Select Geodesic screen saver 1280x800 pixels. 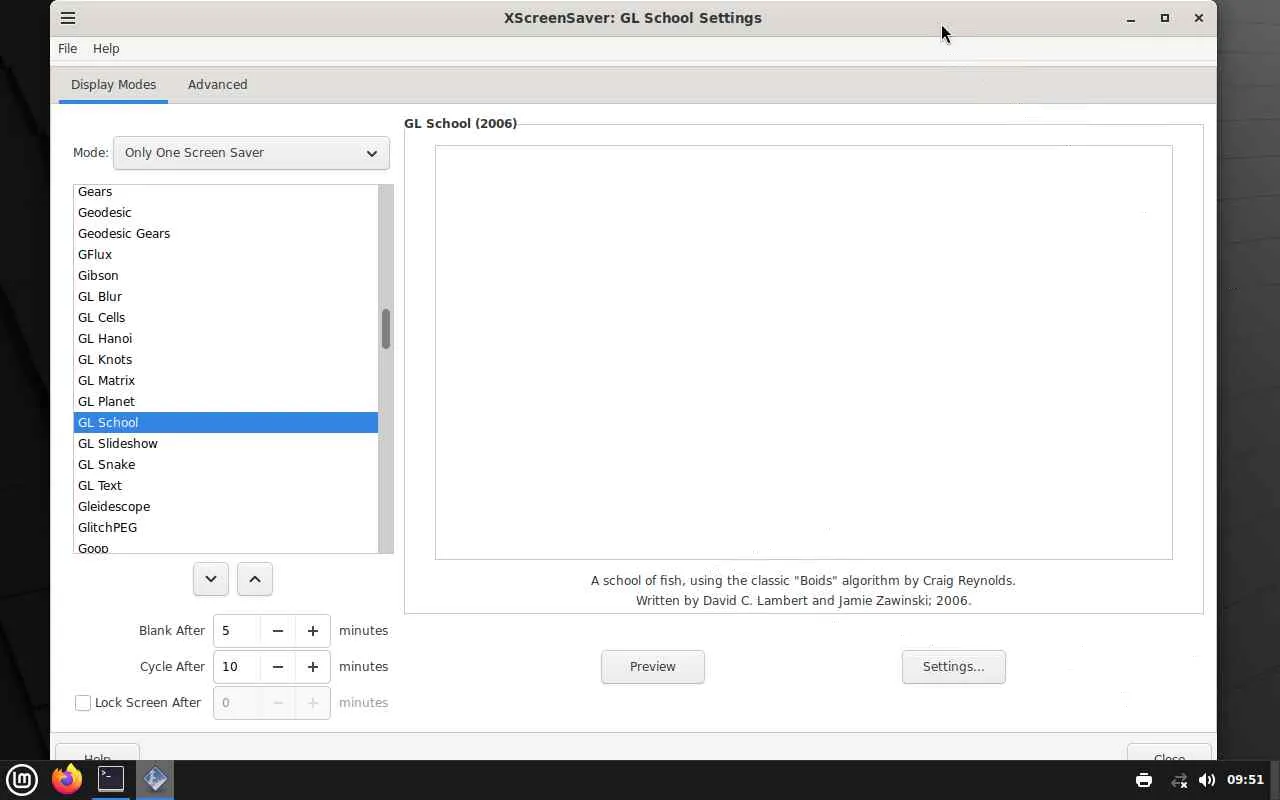pyautogui.click(x=226, y=213)
